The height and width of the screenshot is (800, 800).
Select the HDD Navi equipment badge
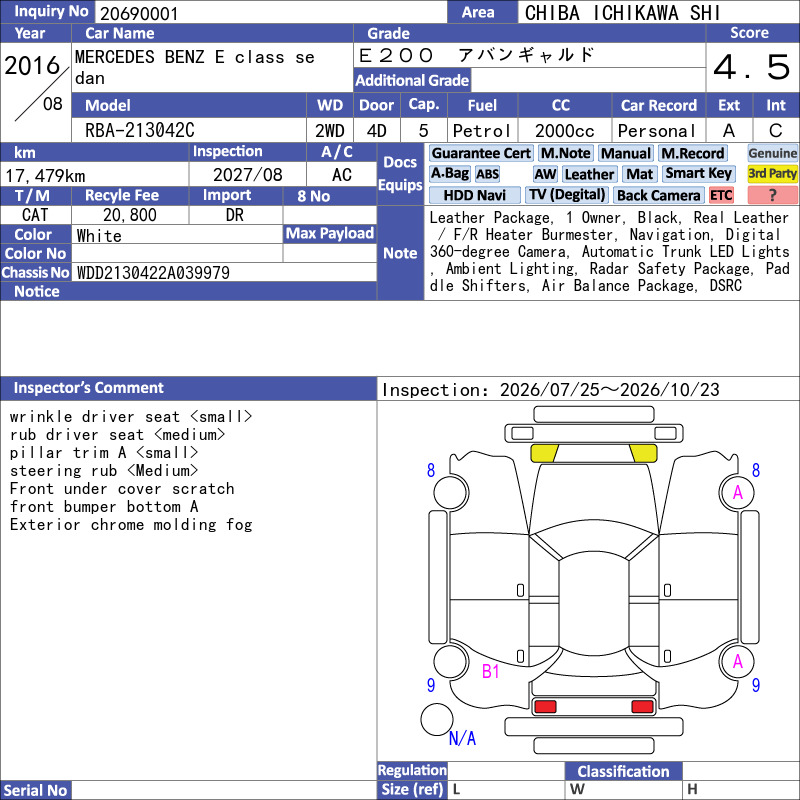(x=474, y=195)
